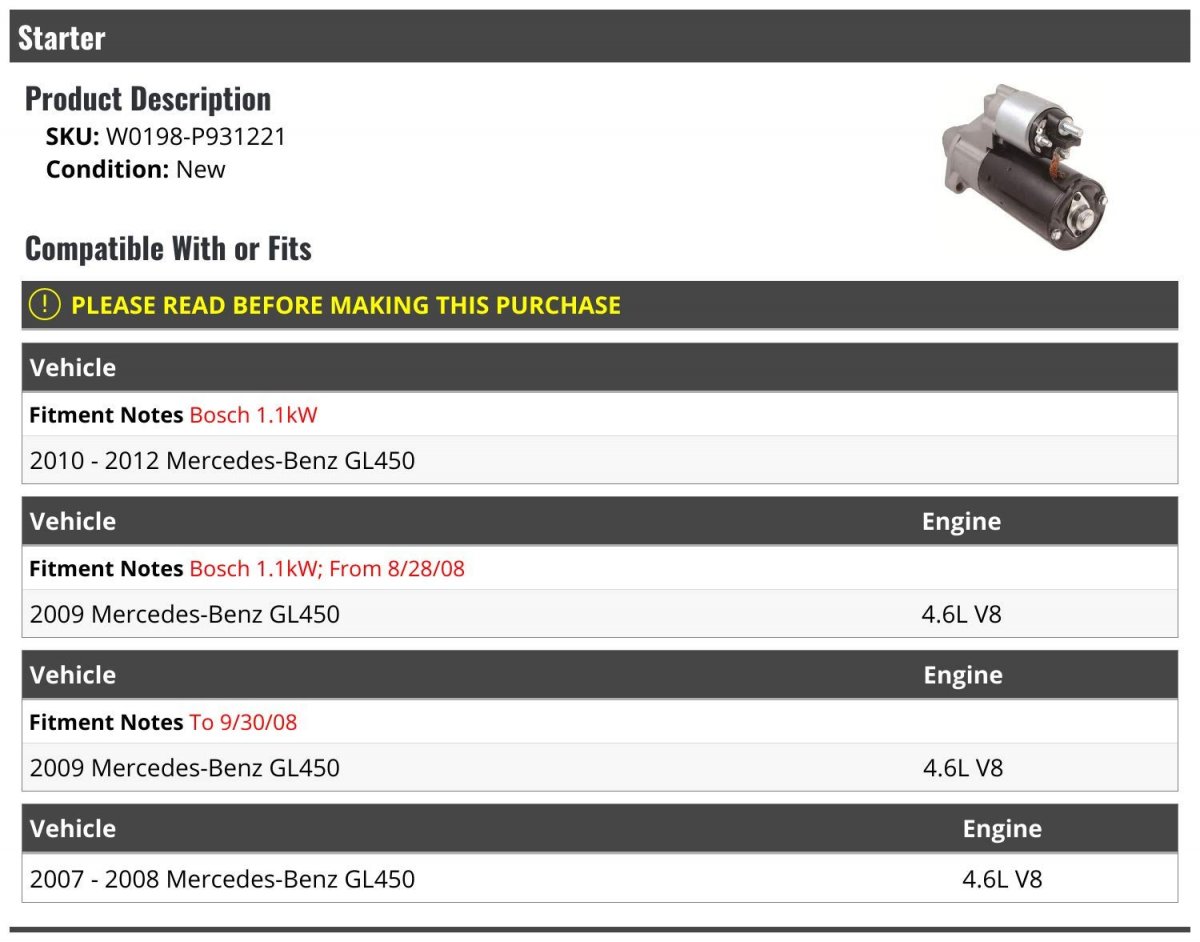Select 2009 GL450 row under To 9/30/08
Image resolution: width=1200 pixels, height=942 pixels.
pyautogui.click(x=600, y=768)
